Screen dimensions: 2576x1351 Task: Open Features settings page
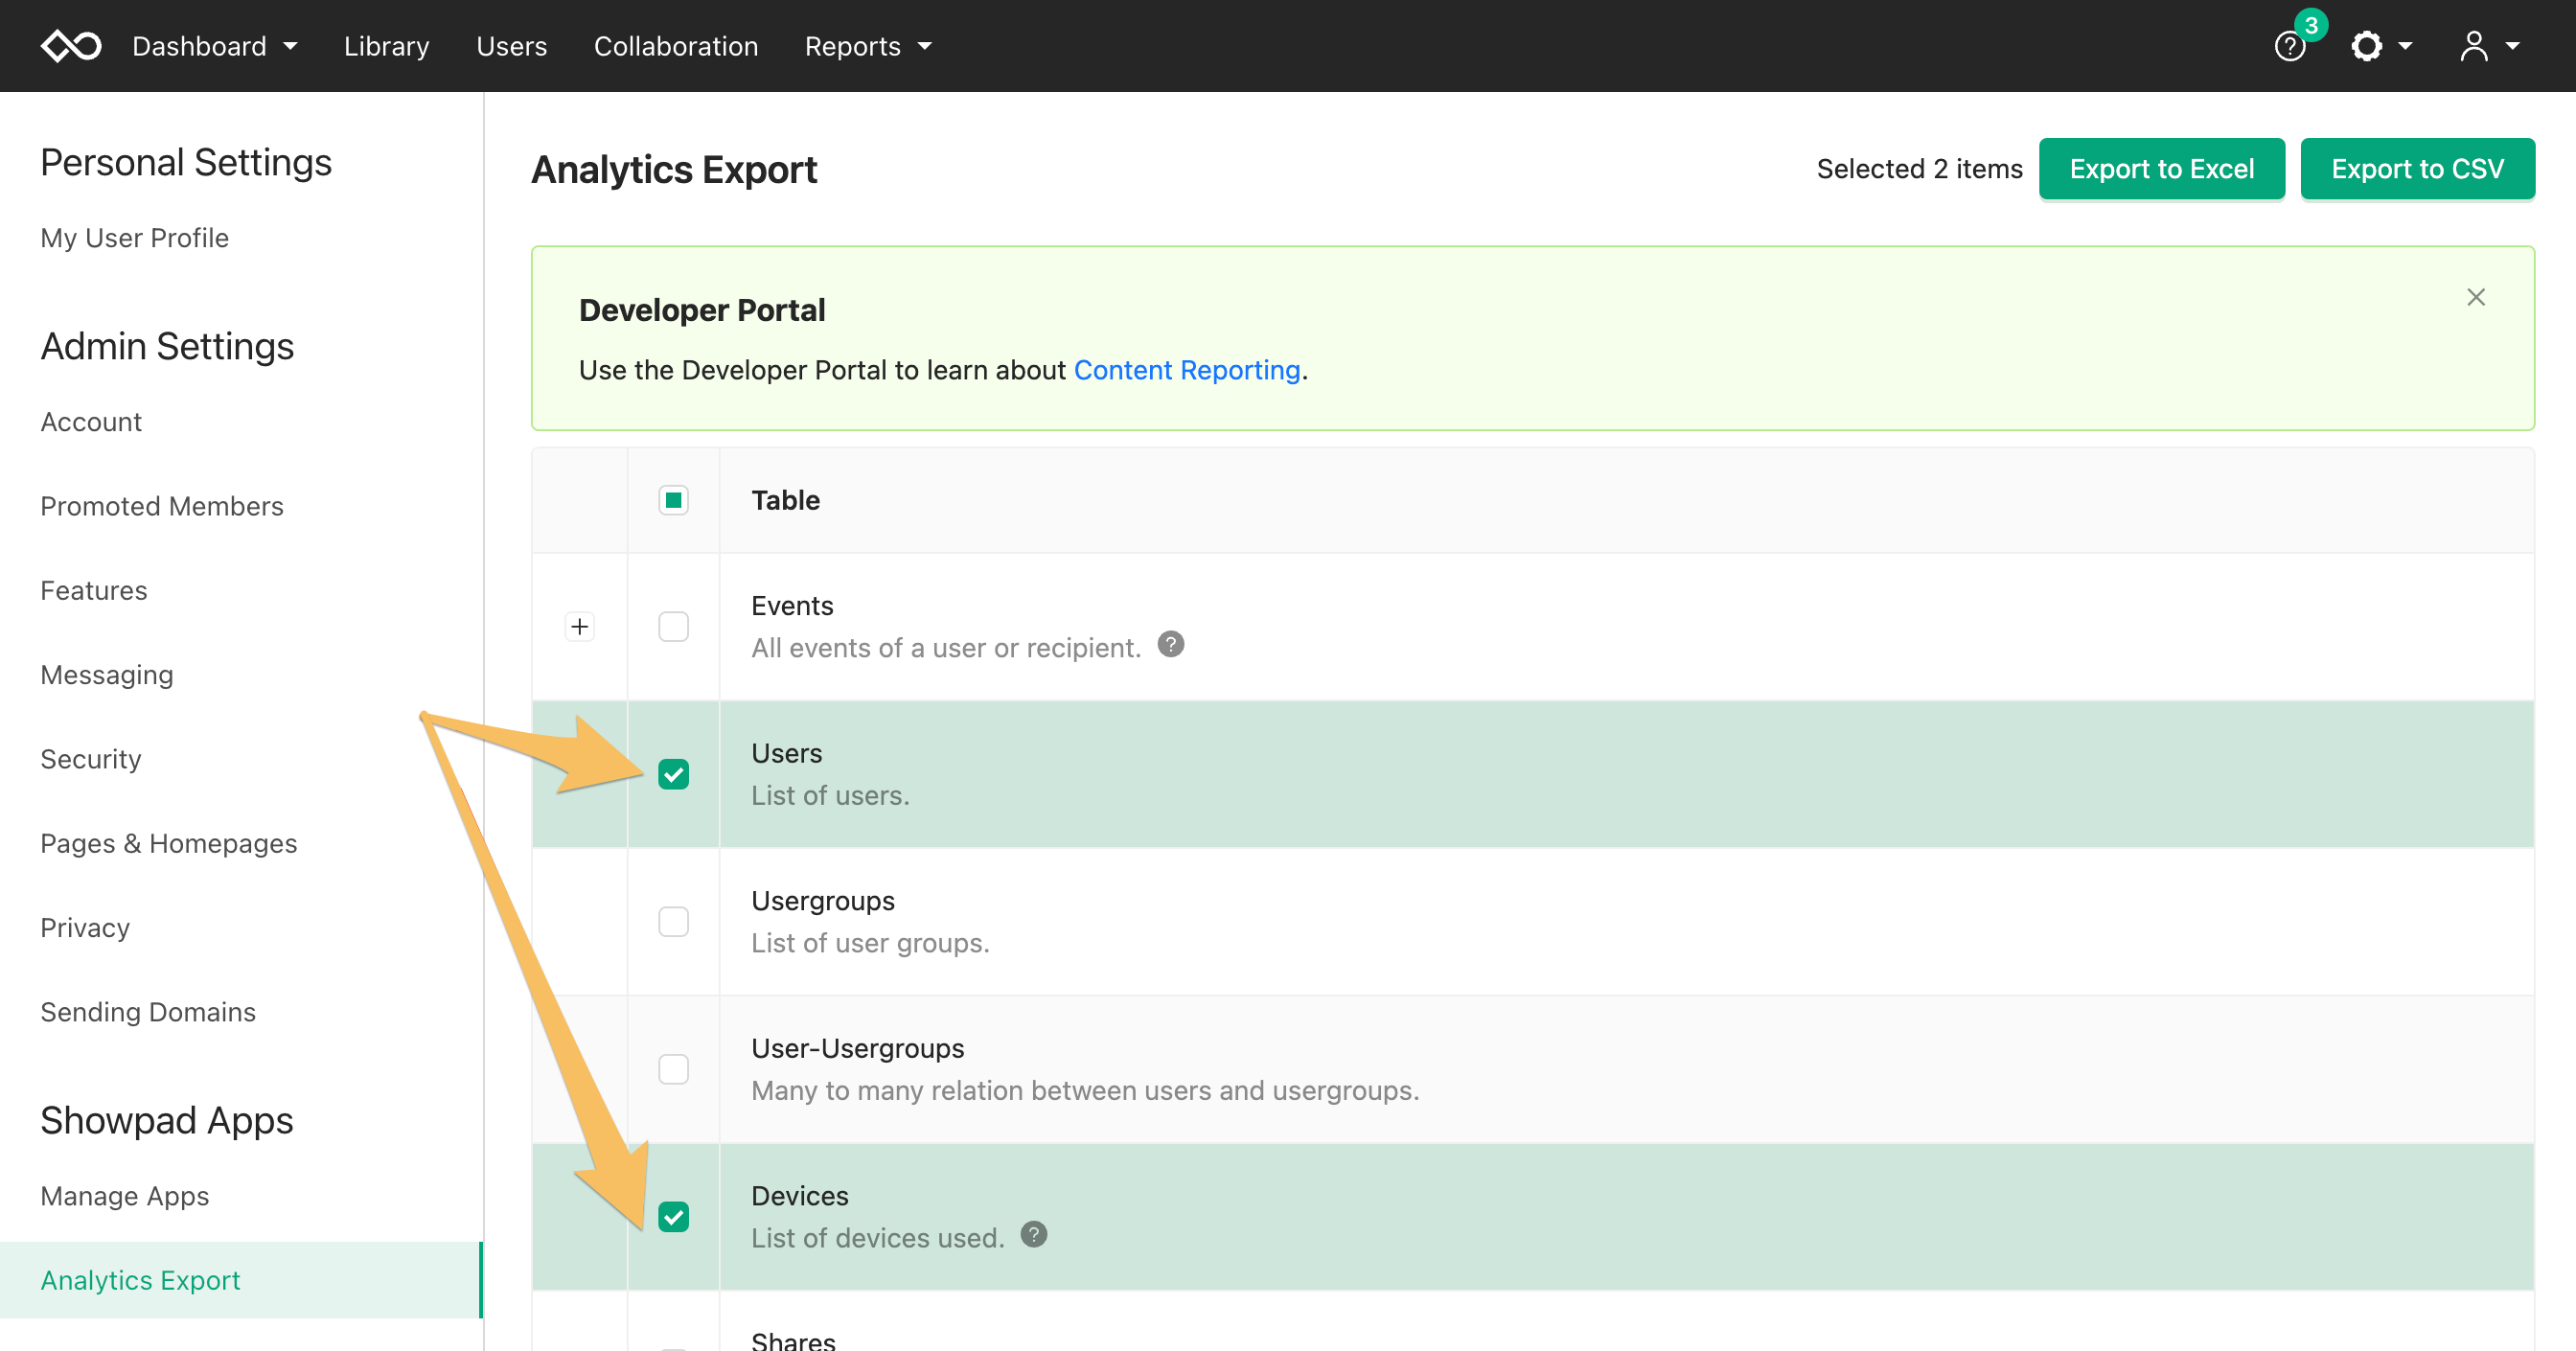coord(94,591)
